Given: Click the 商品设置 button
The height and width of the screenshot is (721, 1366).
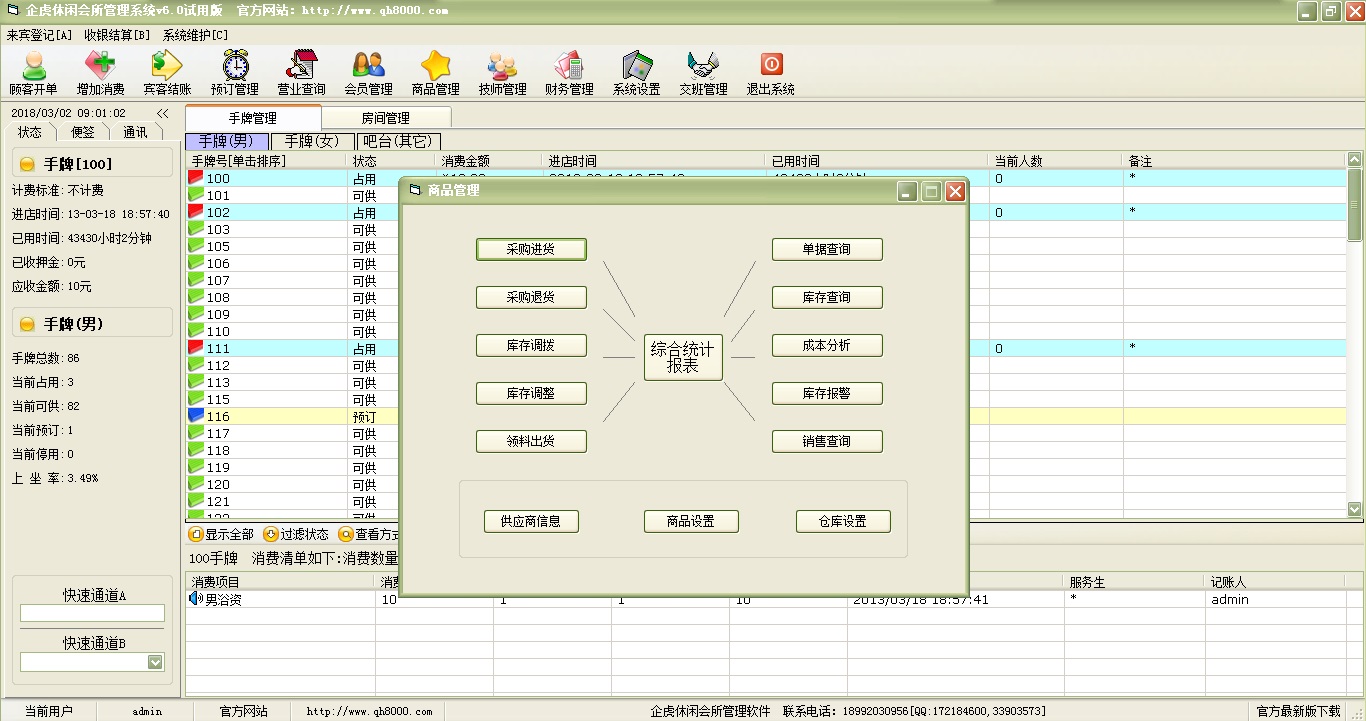Looking at the screenshot, I should coord(691,521).
